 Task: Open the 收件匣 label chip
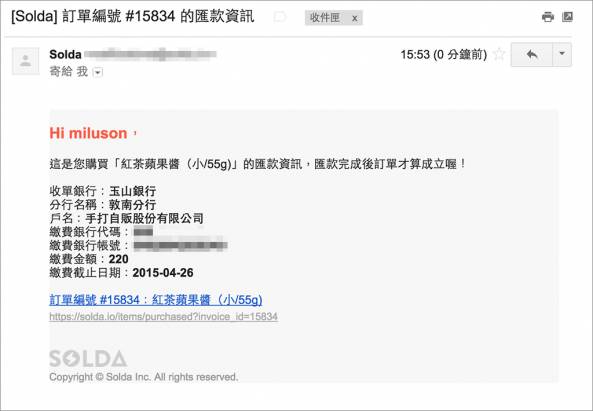(x=325, y=18)
